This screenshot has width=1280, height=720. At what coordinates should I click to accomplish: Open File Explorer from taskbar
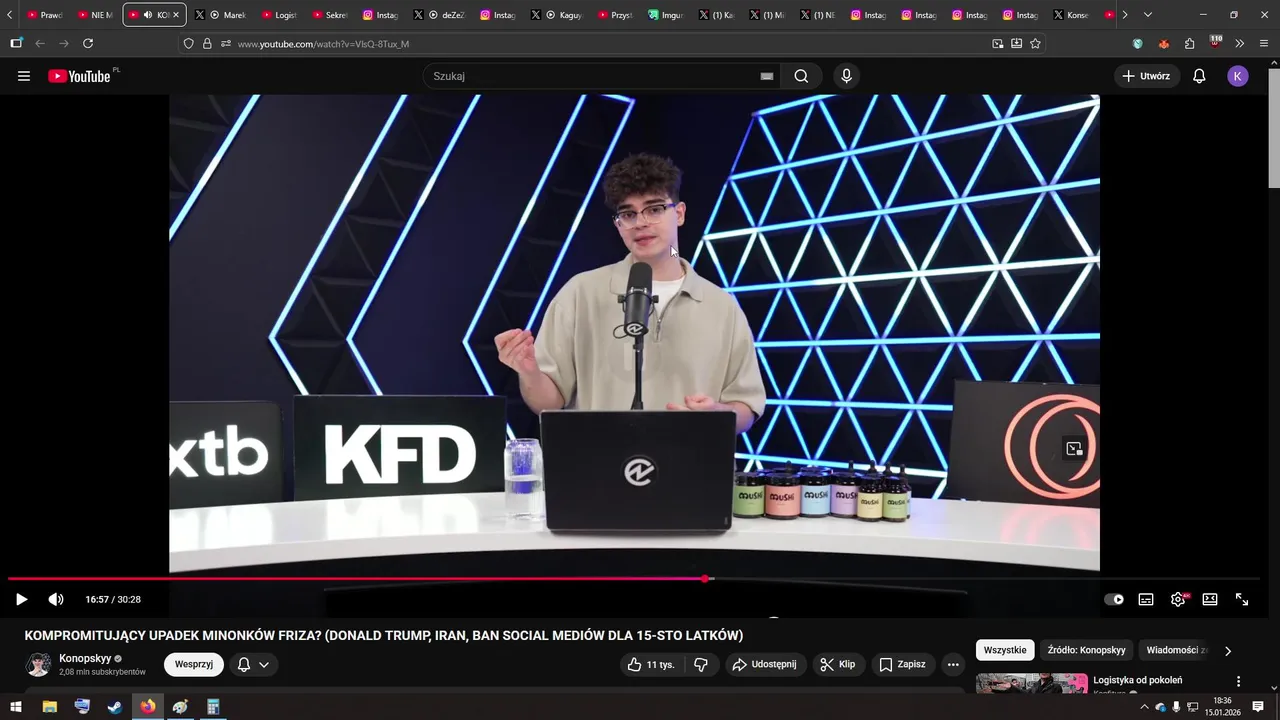[x=49, y=706]
